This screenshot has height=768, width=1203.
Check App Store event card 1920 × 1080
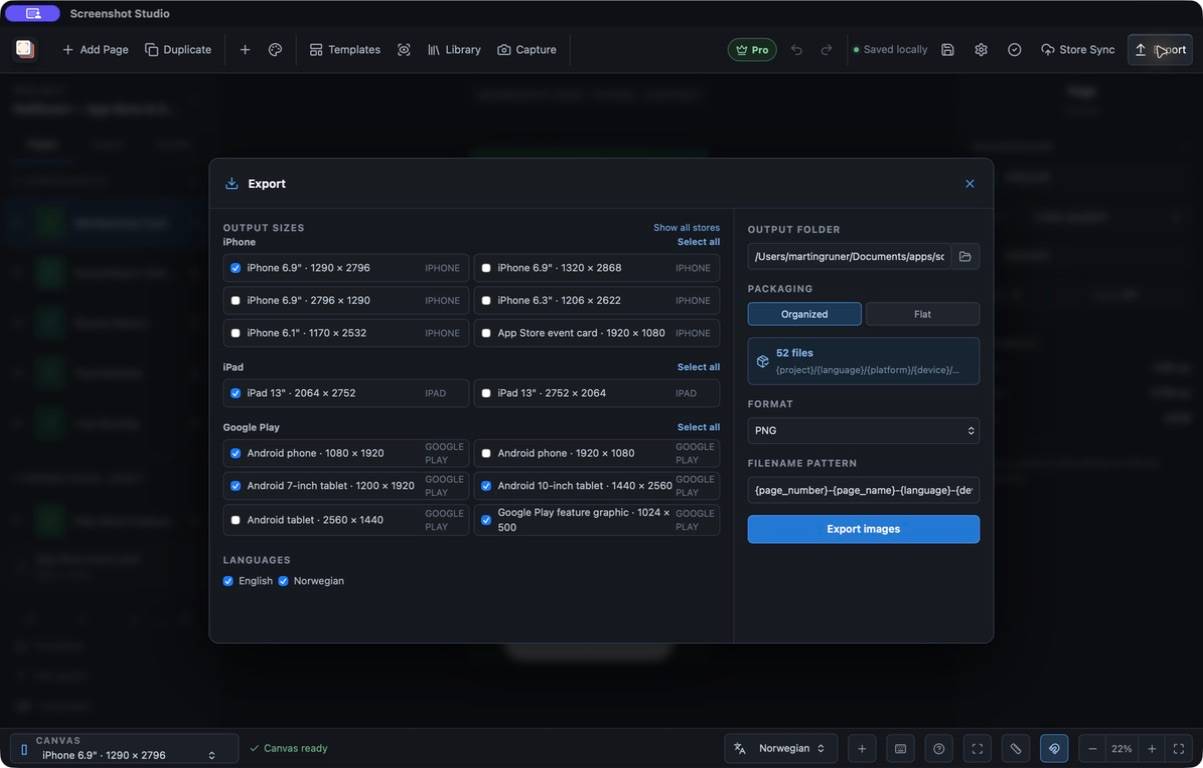(x=486, y=333)
